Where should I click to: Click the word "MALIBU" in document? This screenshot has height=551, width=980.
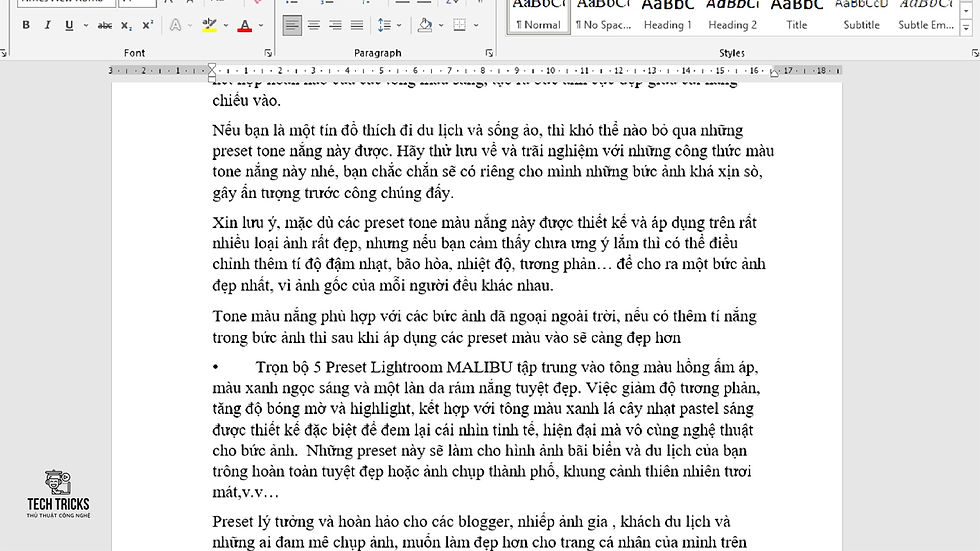click(479, 367)
